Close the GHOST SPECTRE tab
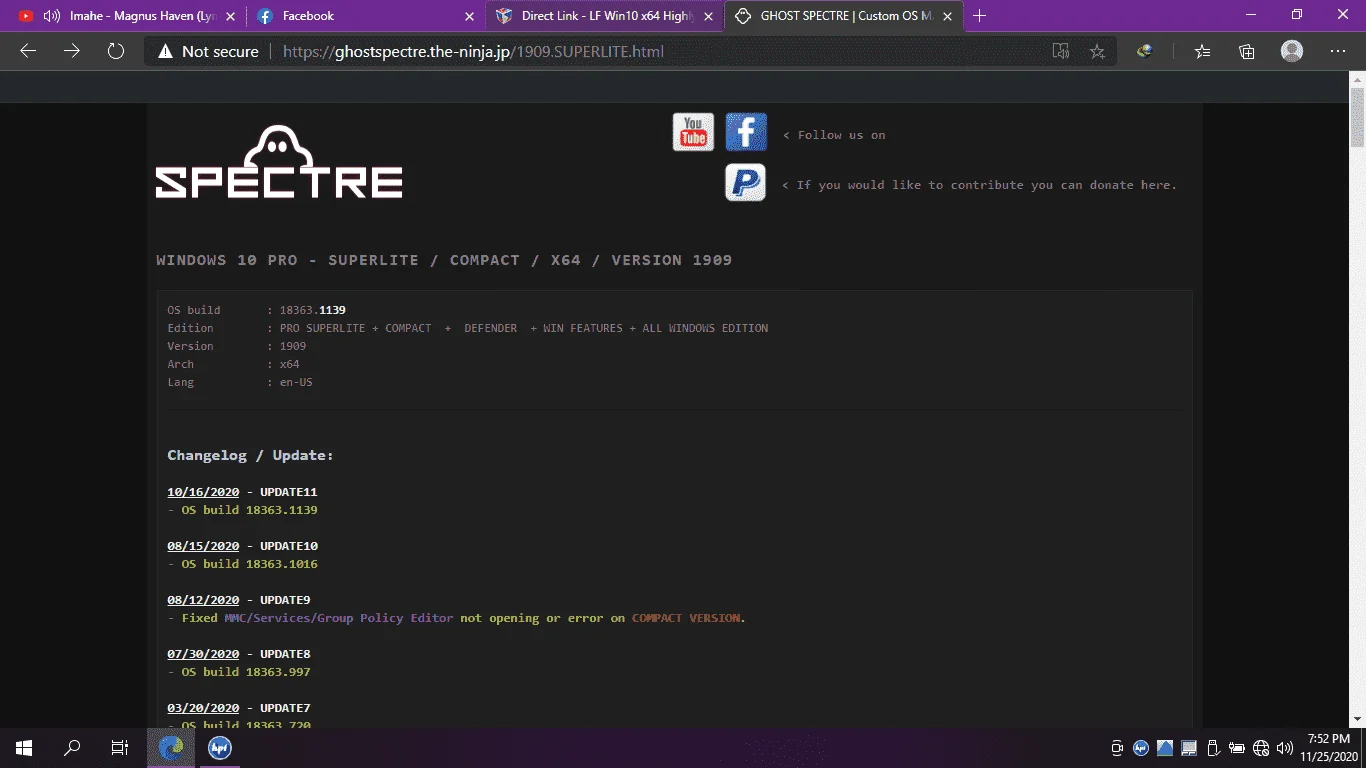 click(x=948, y=16)
